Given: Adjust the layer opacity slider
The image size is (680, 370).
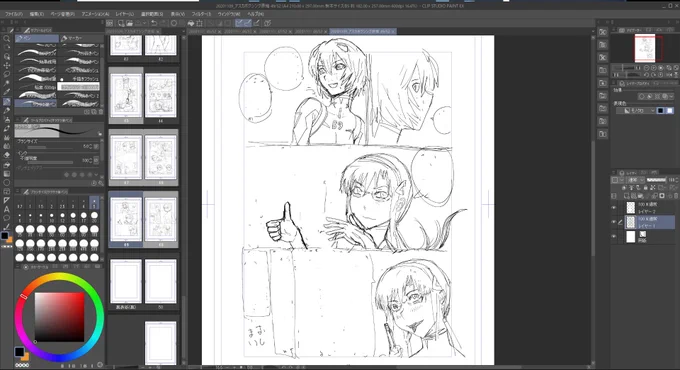Looking at the screenshot, I should click(656, 180).
